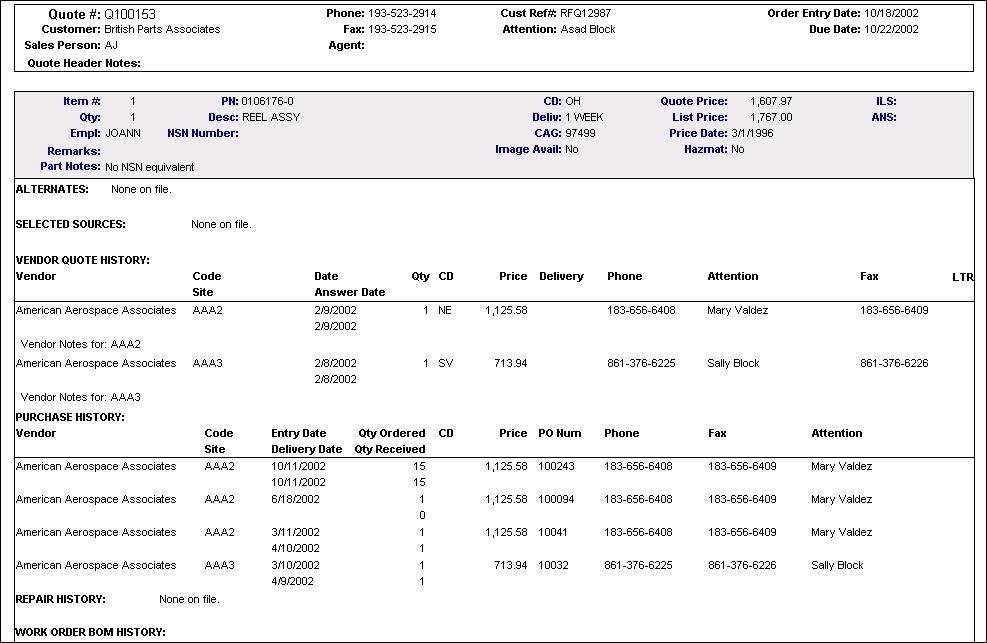The height and width of the screenshot is (643, 987).
Task: Select the List Price value 1,767.00
Action: pyautogui.click(x=770, y=117)
